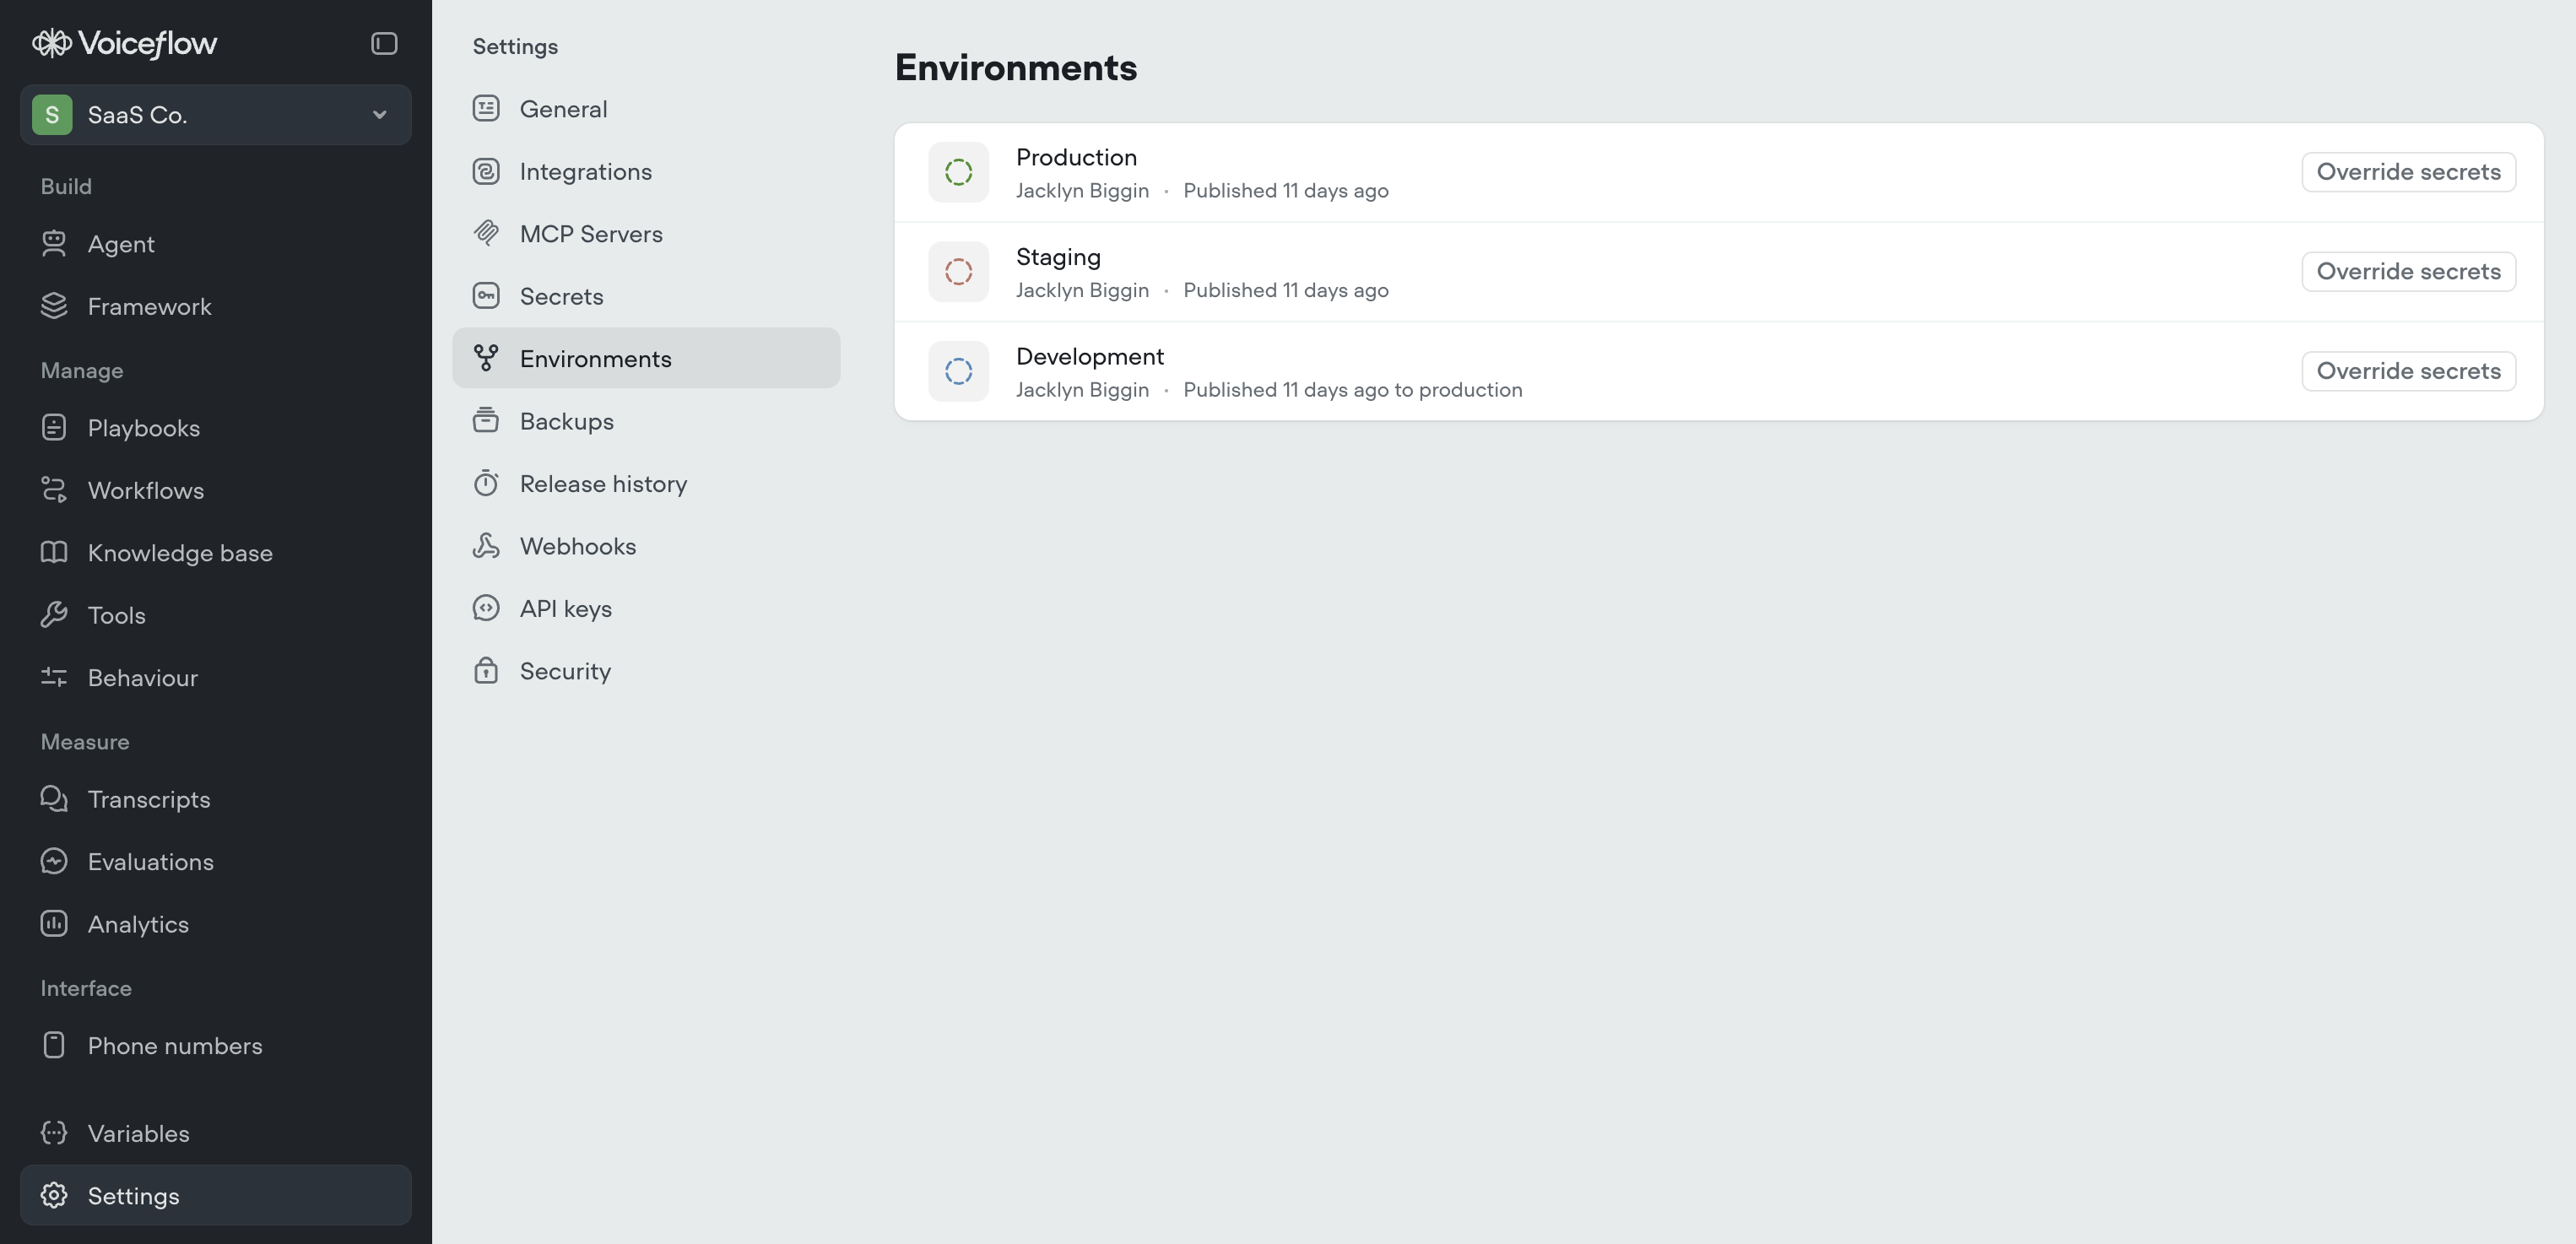This screenshot has width=2576, height=1244.
Task: Collapse the sidebar panel icon
Action: click(x=384, y=43)
